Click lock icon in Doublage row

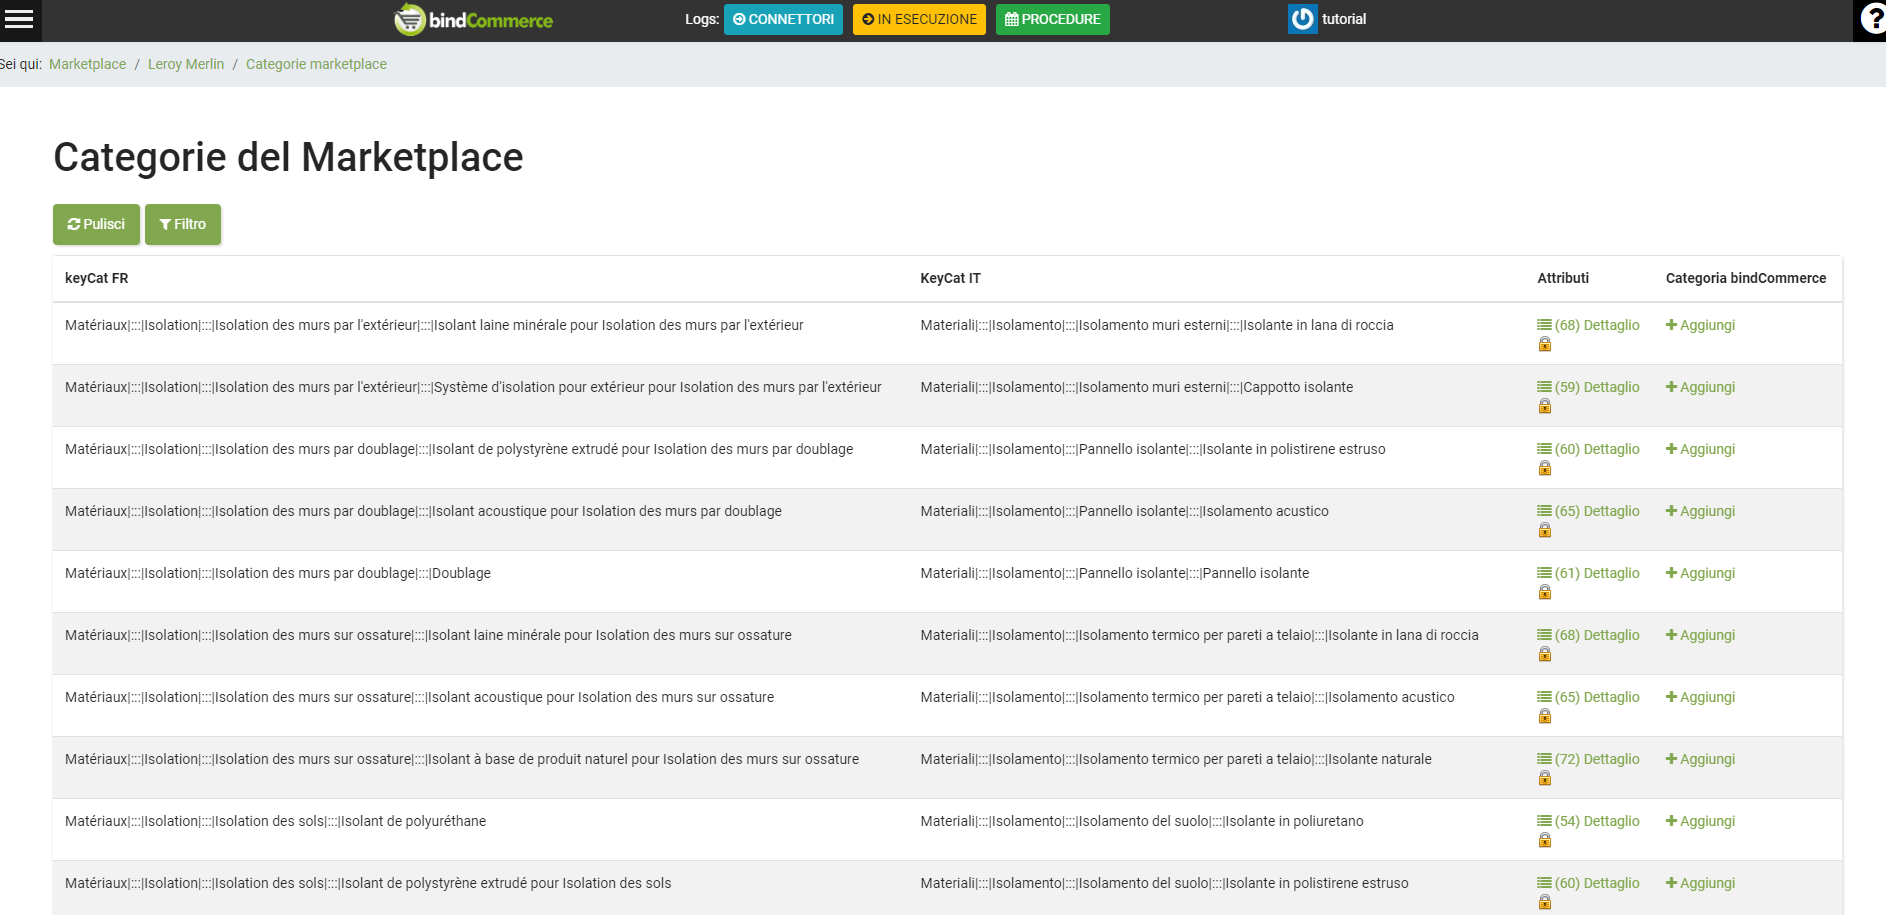point(1545,593)
